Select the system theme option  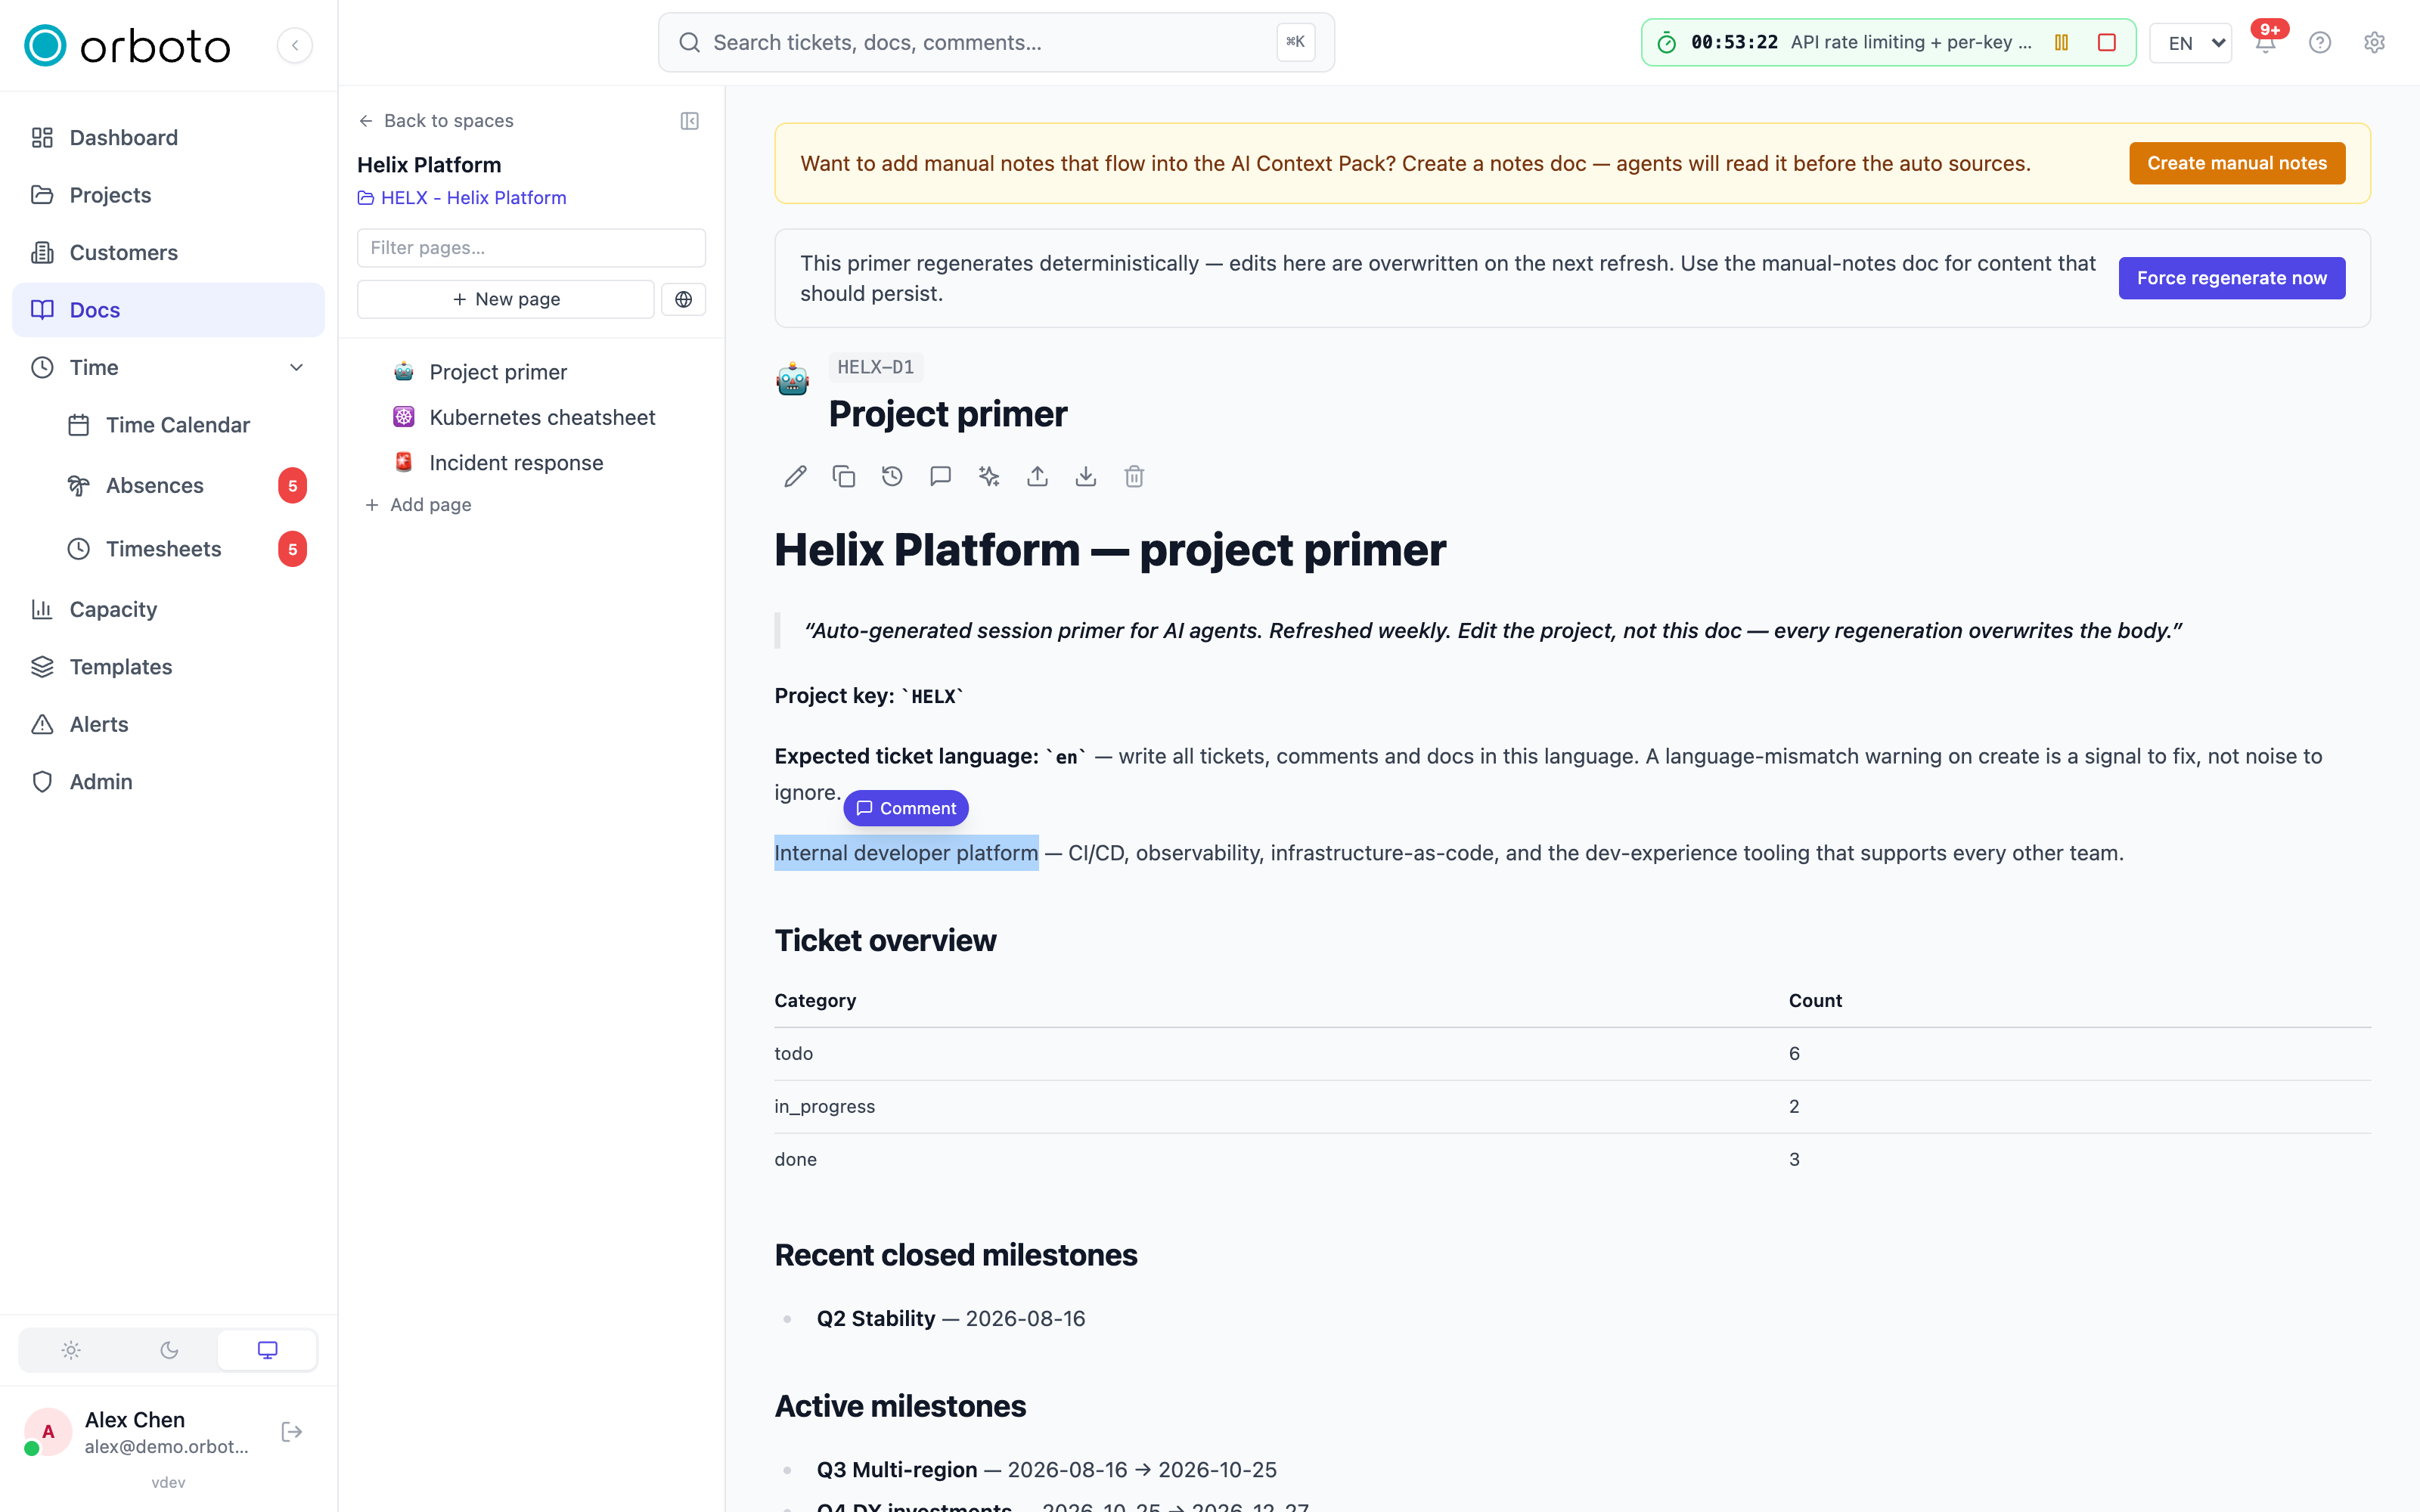[267, 1350]
